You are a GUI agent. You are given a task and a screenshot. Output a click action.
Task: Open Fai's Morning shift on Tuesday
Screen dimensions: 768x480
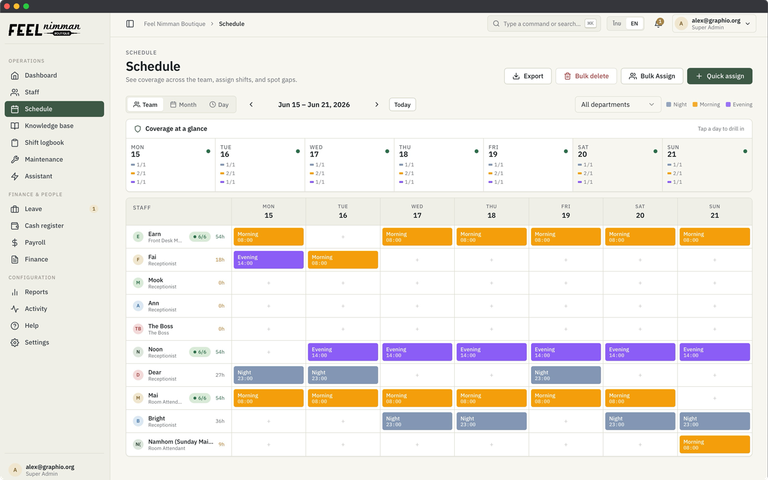[x=343, y=260]
